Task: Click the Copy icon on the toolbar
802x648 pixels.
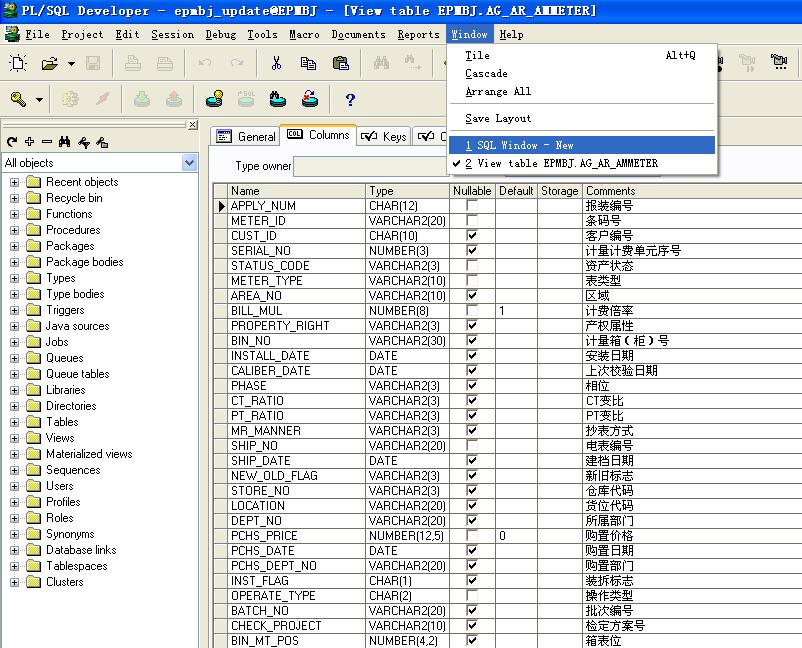Action: click(308, 63)
